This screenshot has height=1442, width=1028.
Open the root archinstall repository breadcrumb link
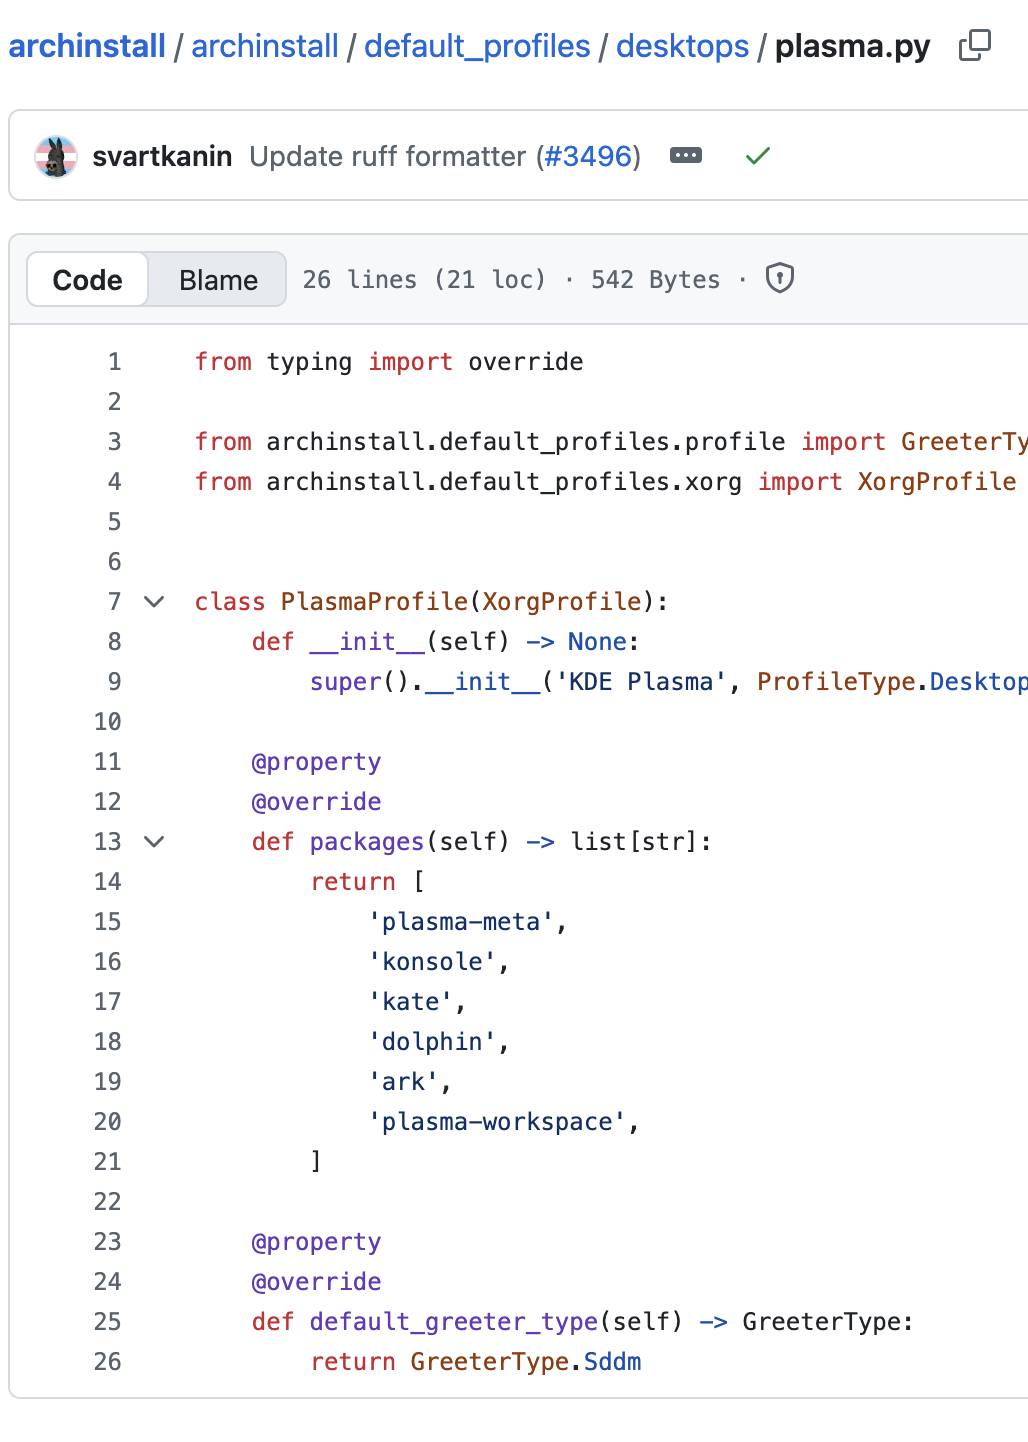[x=87, y=46]
